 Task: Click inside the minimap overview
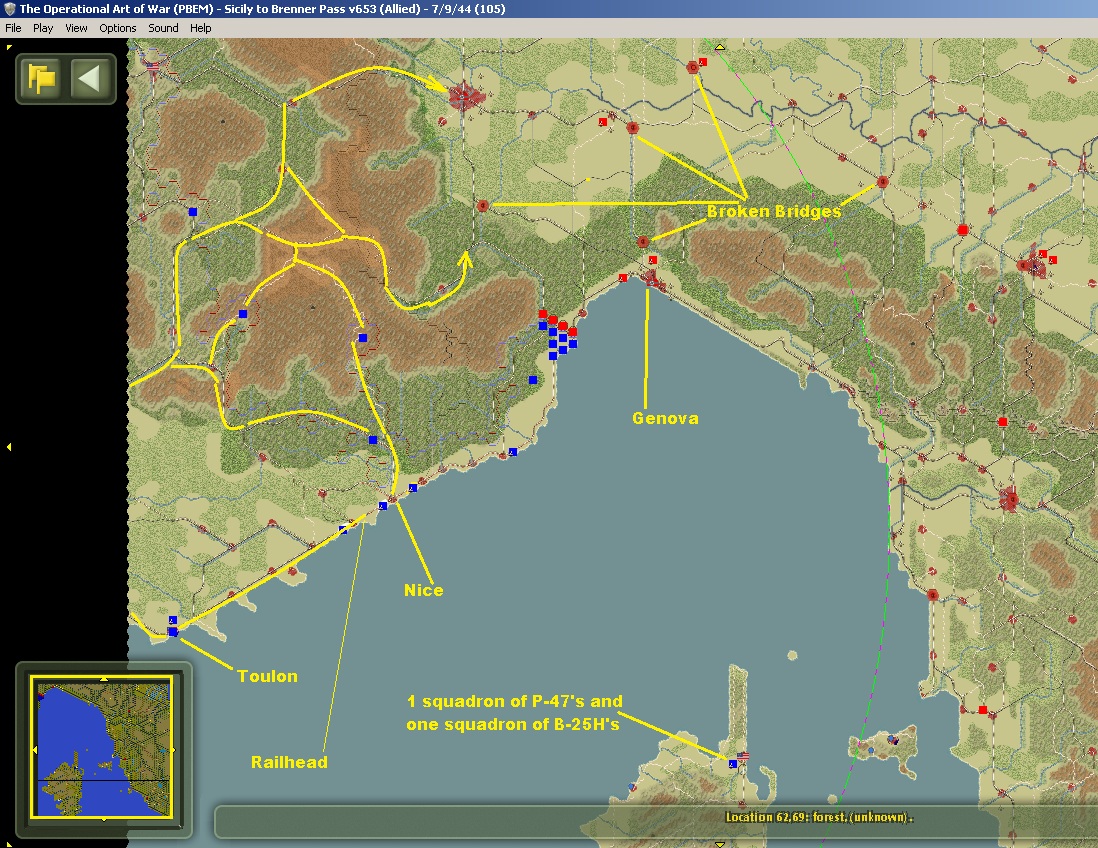click(x=104, y=748)
